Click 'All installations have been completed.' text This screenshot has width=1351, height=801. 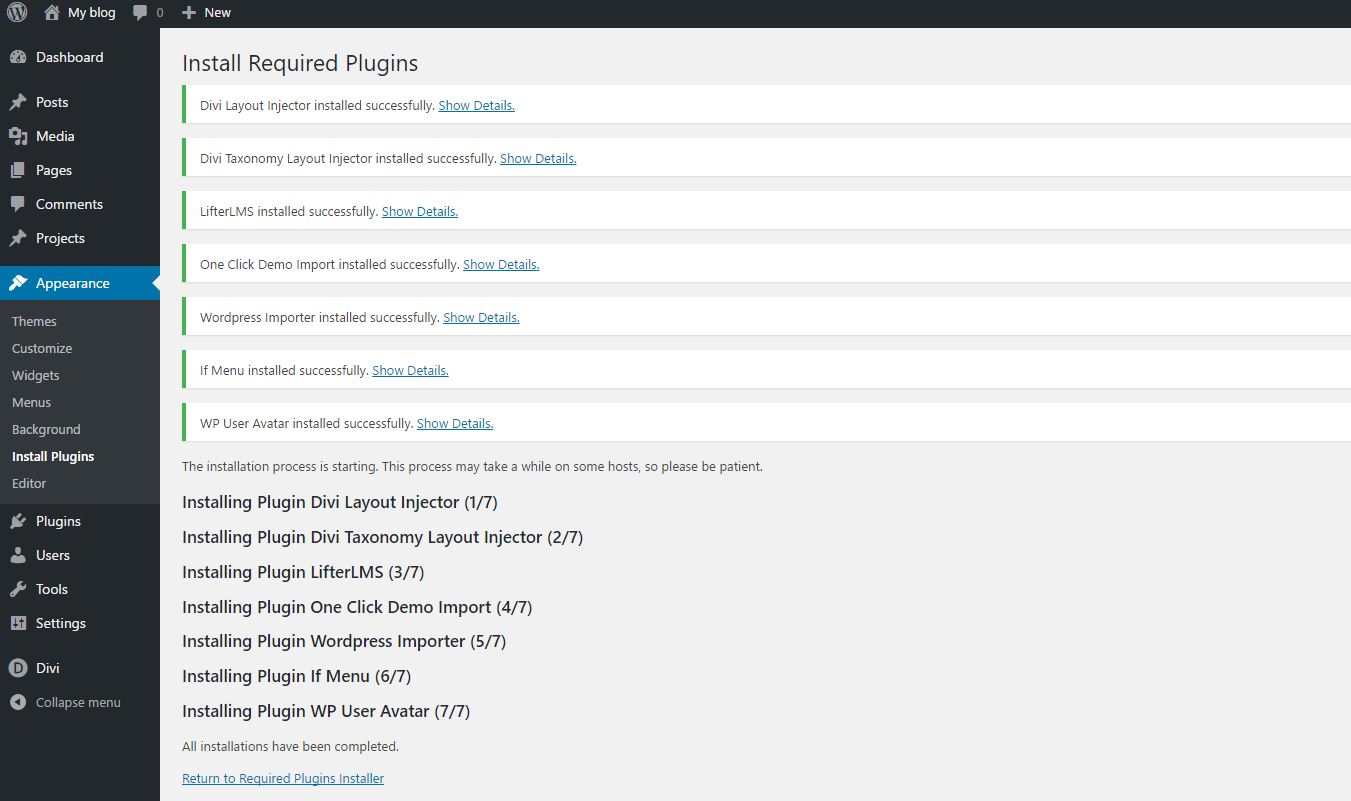click(x=290, y=746)
